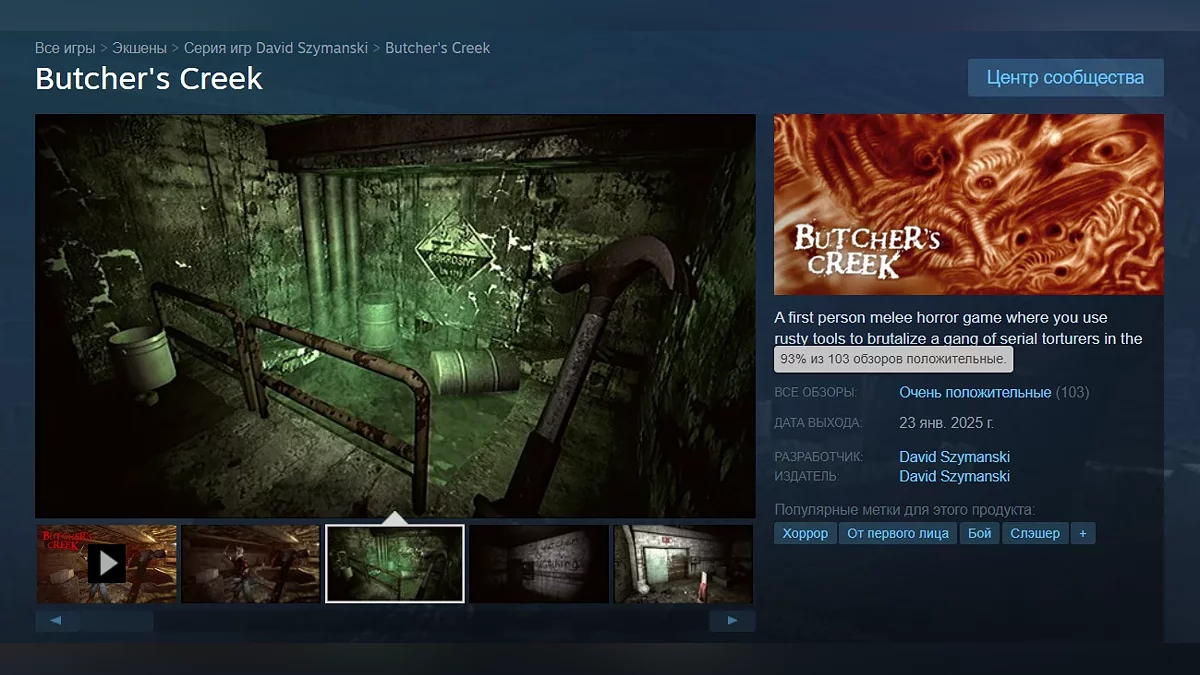Select the highlighted green sewer thumbnail
Screen dimensions: 1200x675
(395, 564)
